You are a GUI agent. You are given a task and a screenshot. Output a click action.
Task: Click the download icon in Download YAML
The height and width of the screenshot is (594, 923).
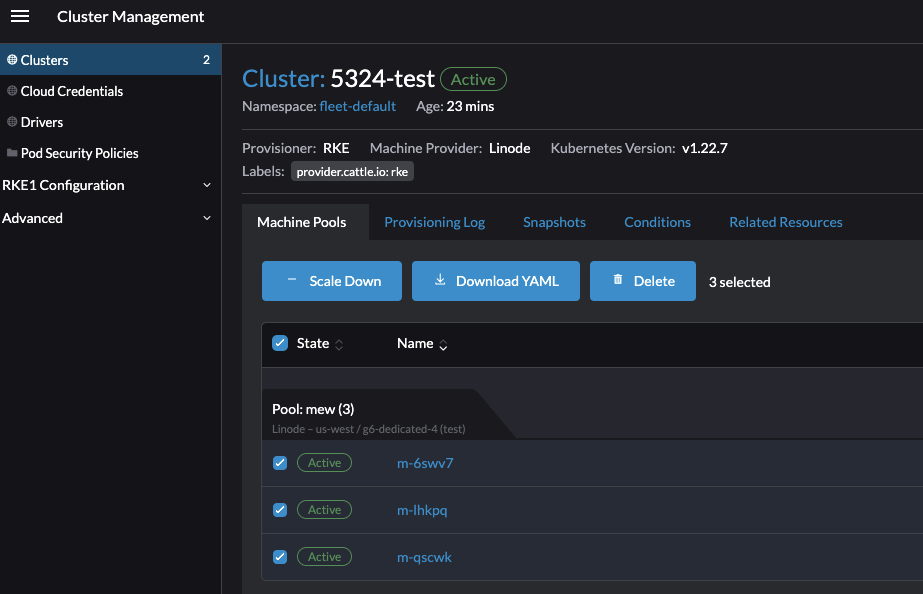440,281
